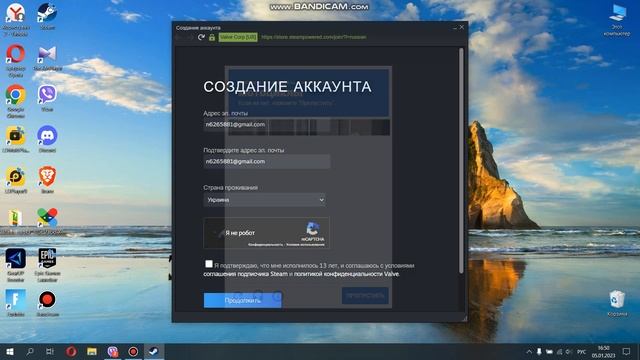Open the notification center icon
This screenshot has height=360, width=640.
click(627, 351)
